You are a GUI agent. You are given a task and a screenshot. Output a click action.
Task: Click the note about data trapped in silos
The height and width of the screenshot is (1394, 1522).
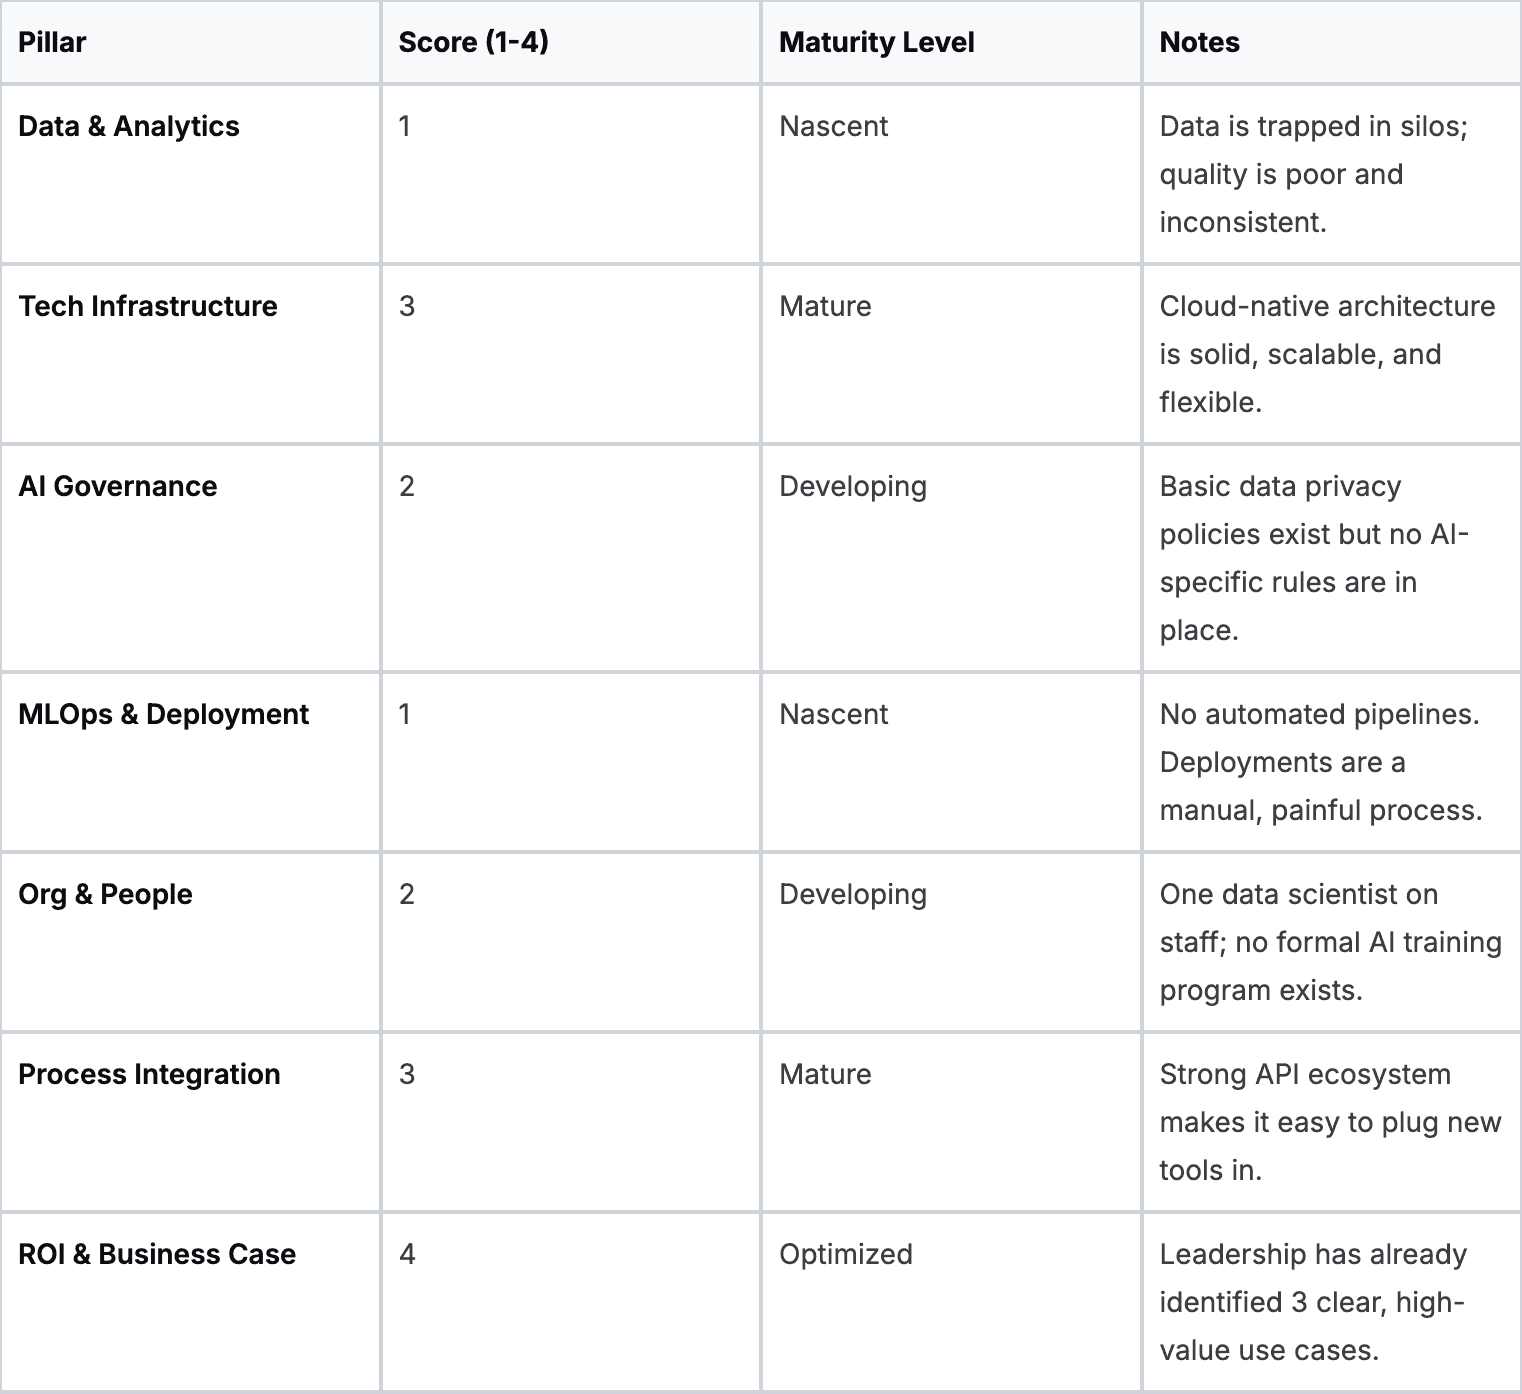1313,174
